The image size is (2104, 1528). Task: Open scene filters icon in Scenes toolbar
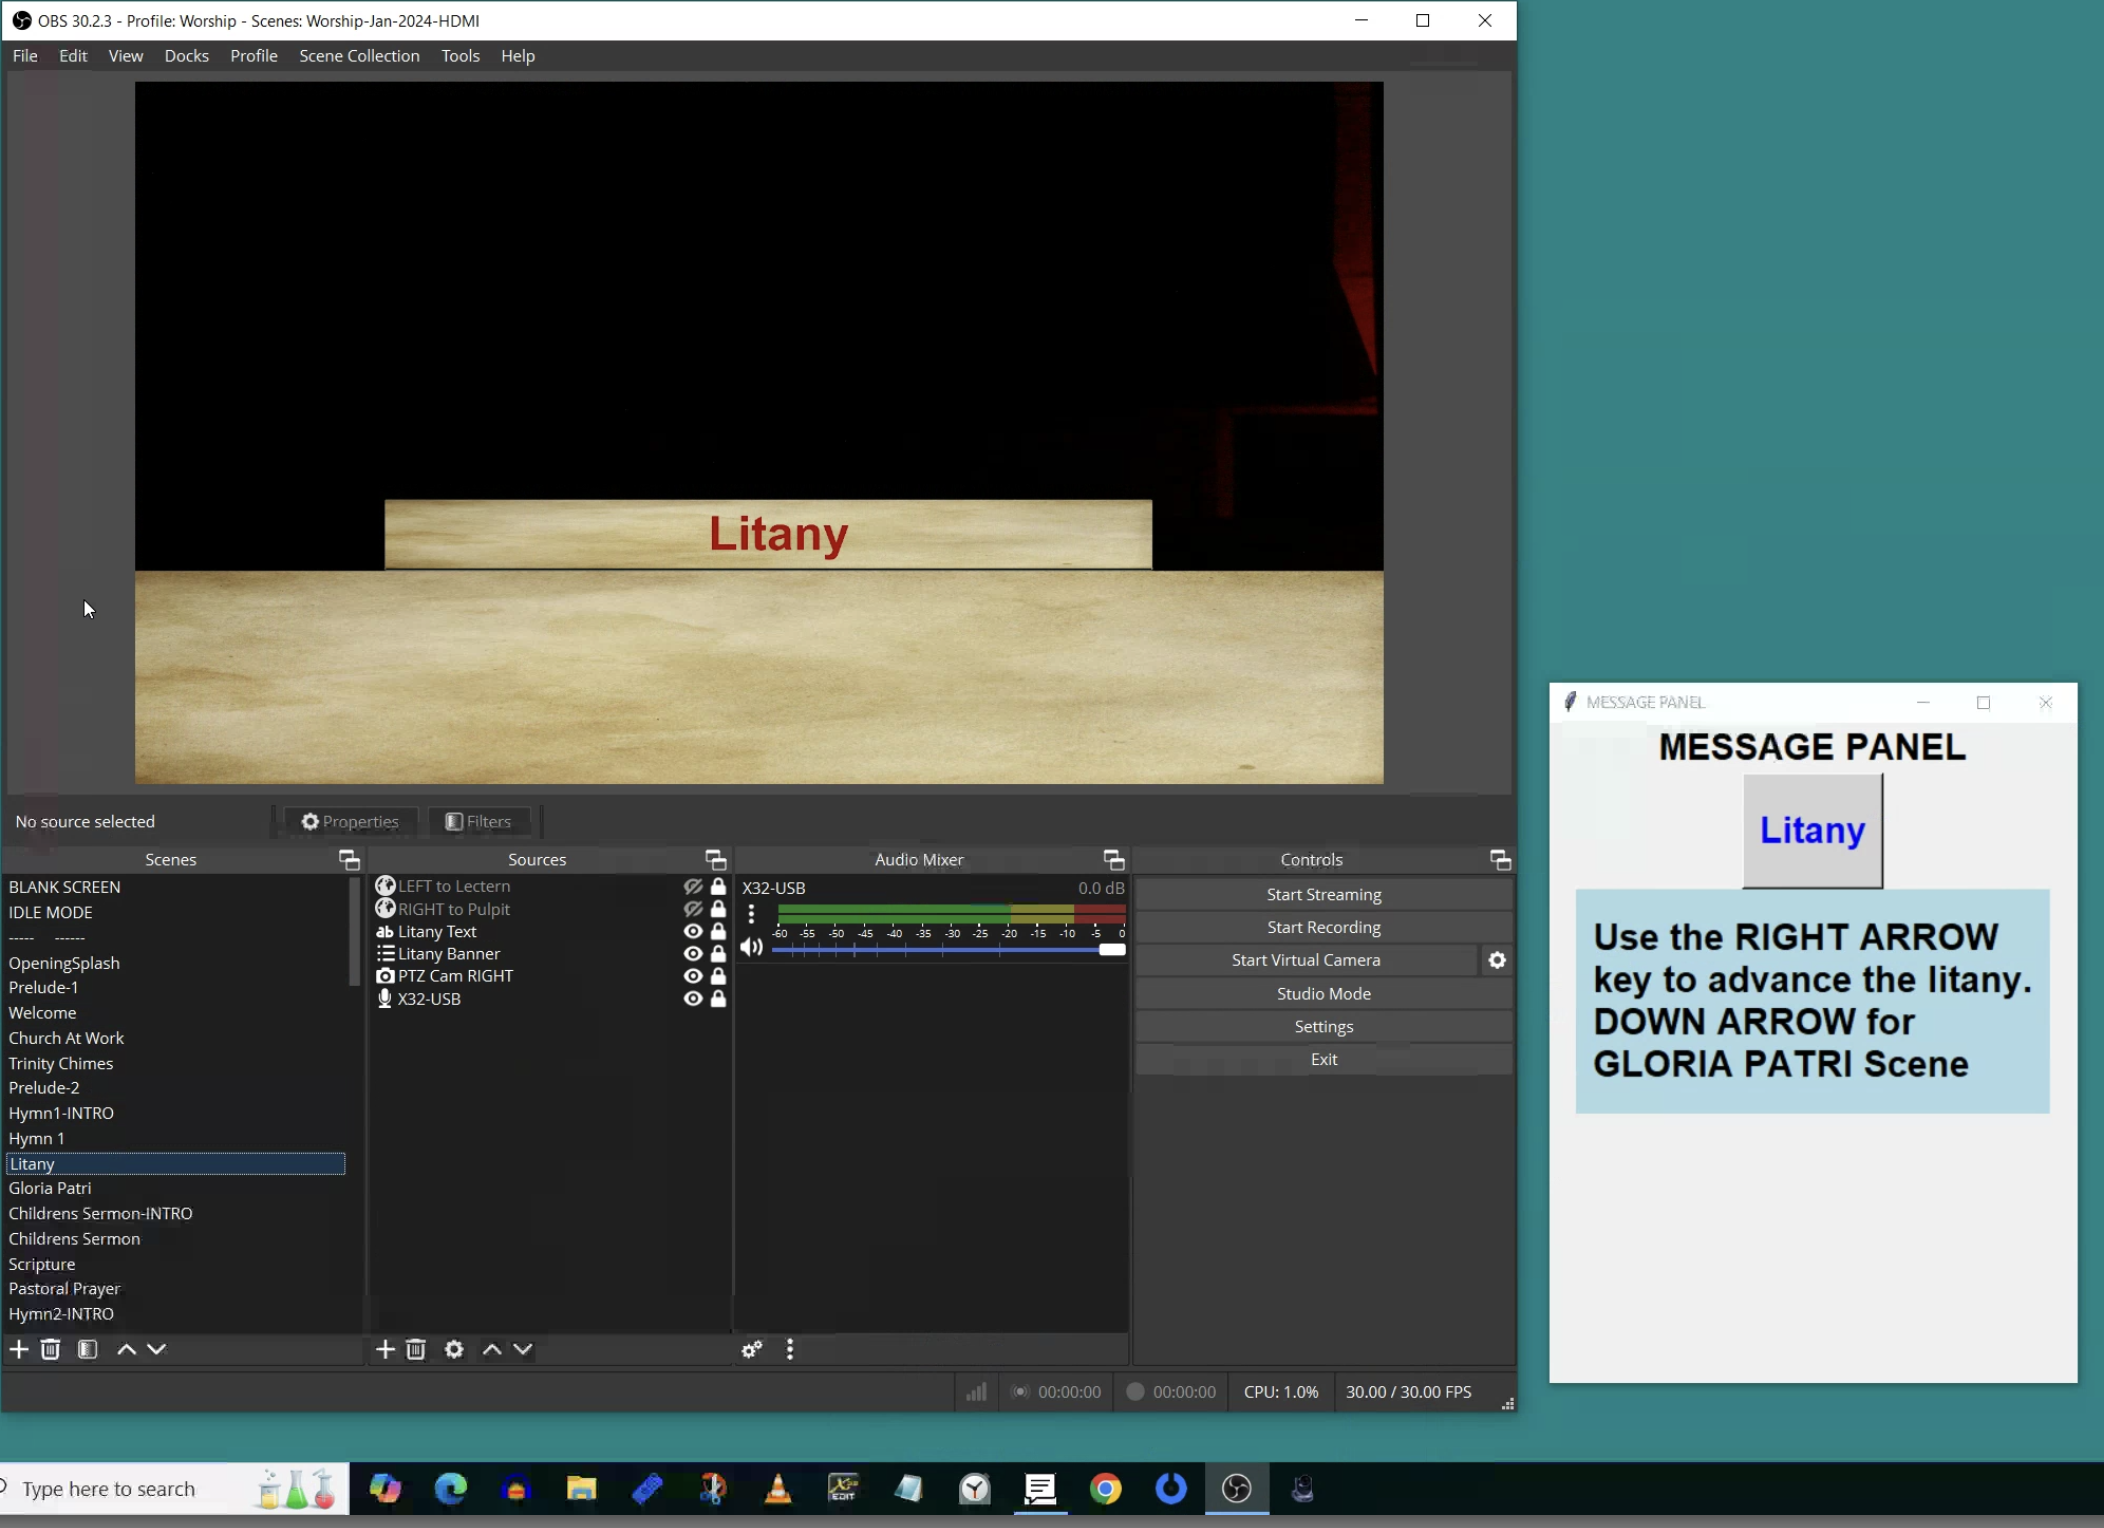[88, 1349]
